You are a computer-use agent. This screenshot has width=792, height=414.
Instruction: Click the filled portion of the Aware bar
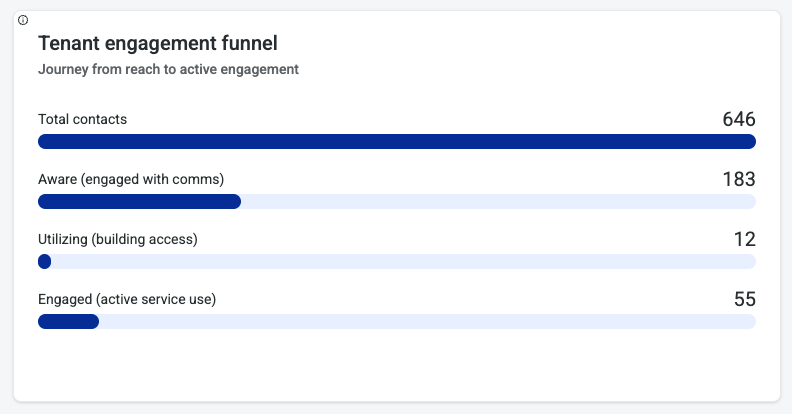click(139, 202)
